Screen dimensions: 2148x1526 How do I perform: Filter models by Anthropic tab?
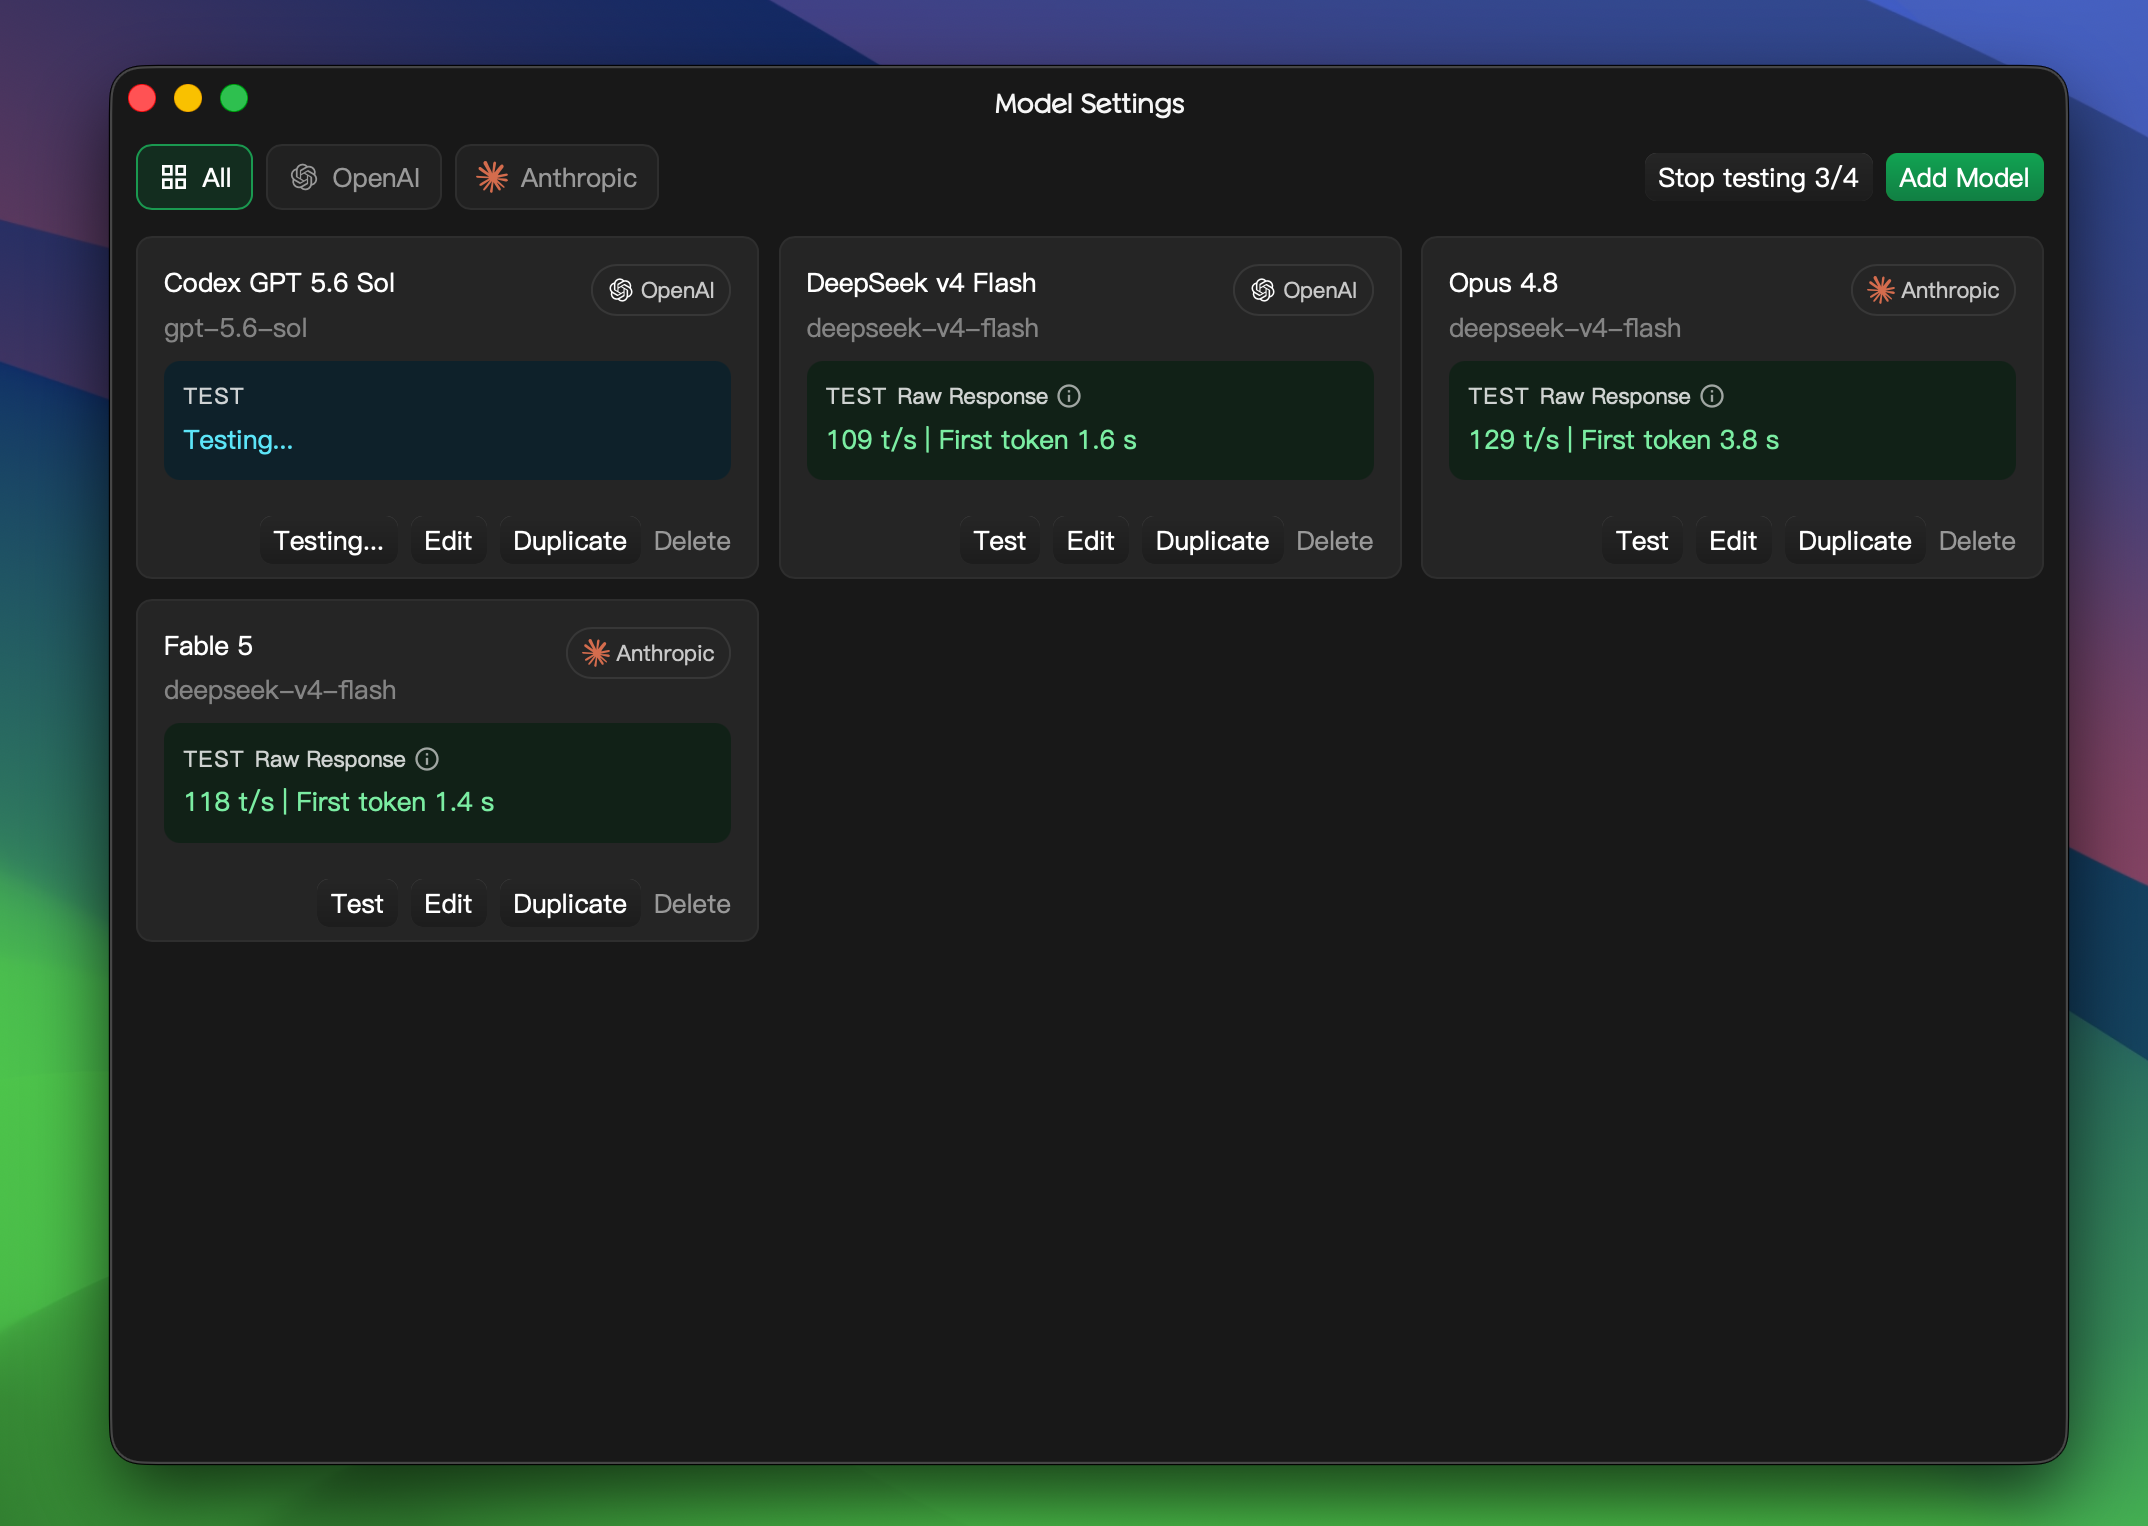click(556, 177)
